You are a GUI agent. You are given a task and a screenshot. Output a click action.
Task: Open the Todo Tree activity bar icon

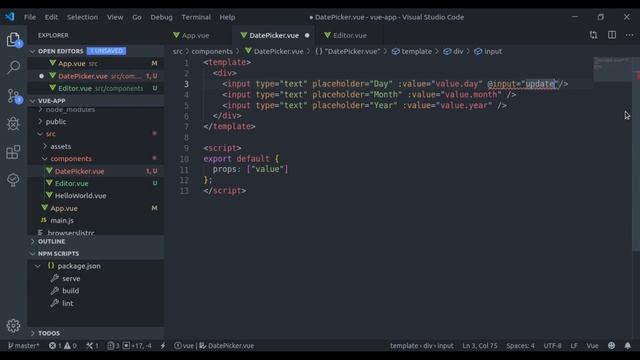click(13, 180)
